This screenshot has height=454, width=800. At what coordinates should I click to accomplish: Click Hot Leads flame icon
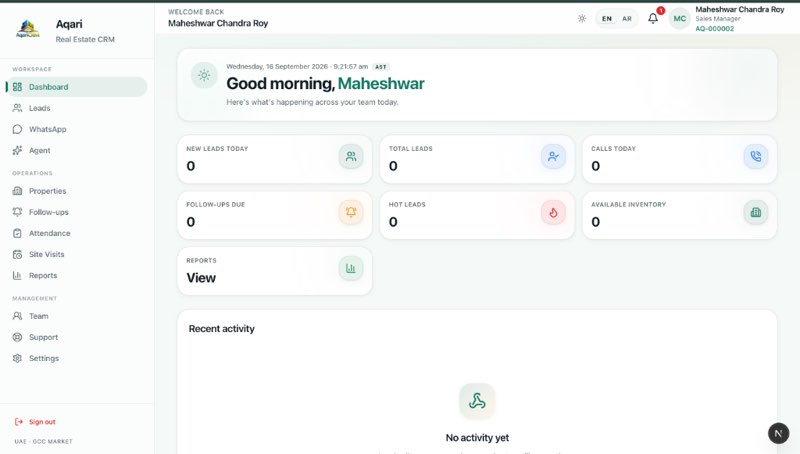[553, 212]
